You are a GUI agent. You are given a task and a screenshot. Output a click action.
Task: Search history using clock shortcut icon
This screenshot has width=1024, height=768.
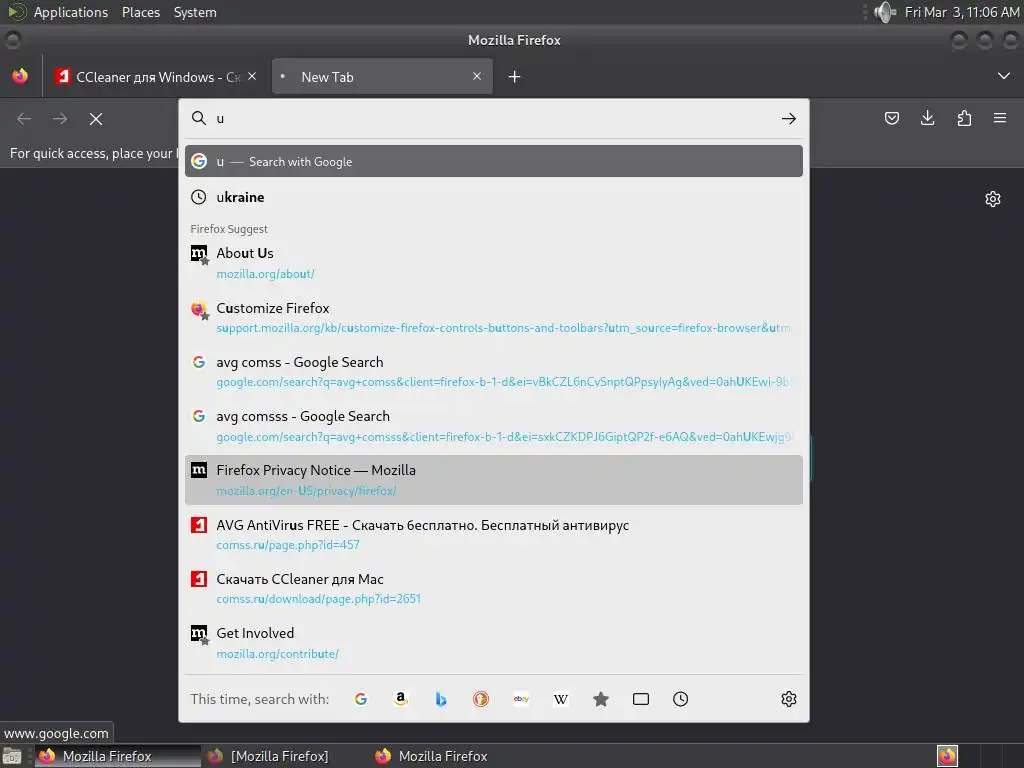click(x=680, y=699)
